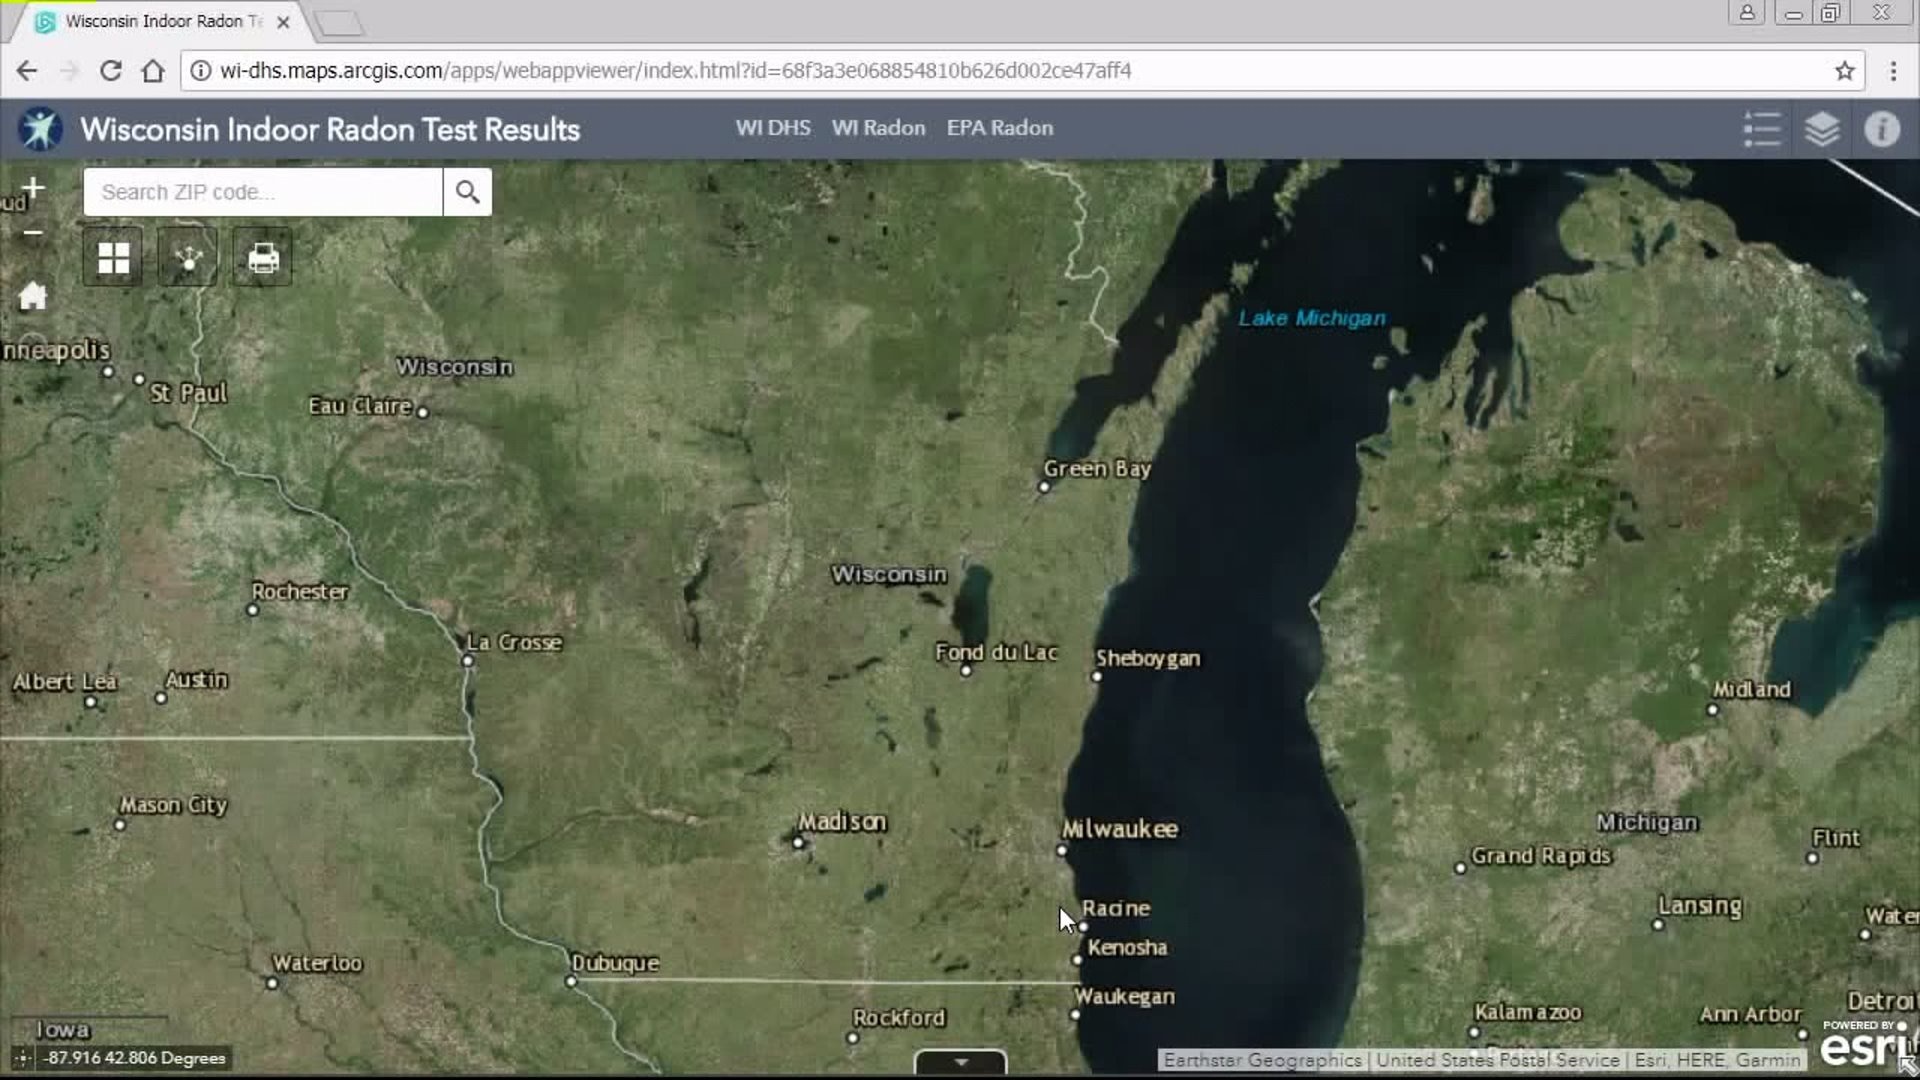Click in the Search ZIP code field
Screen dimensions: 1920x1080
coord(262,192)
